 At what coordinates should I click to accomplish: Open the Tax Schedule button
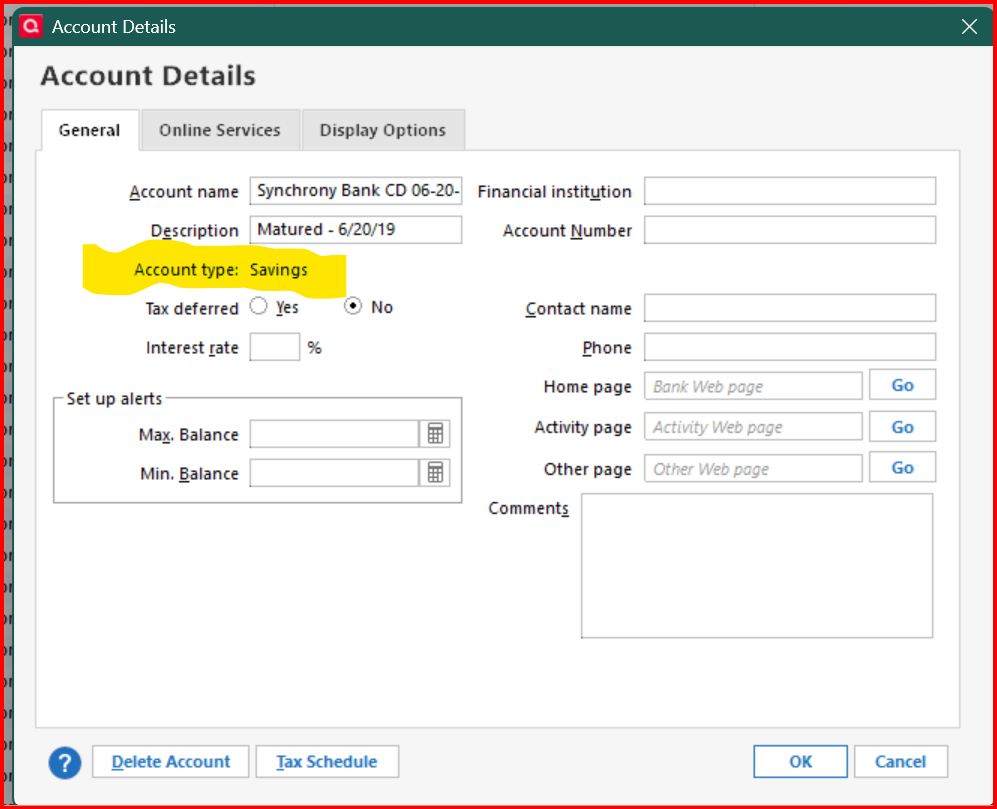(x=327, y=761)
